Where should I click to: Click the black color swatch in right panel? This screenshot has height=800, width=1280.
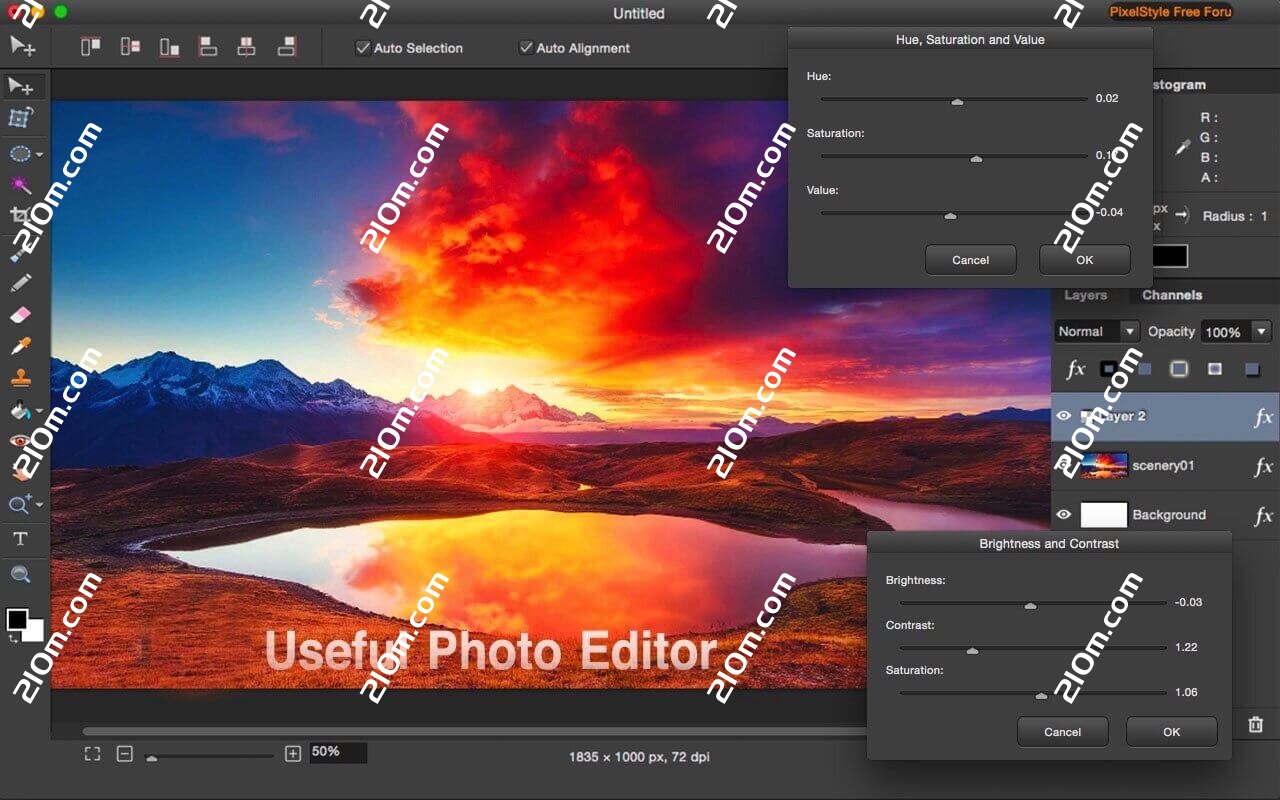1170,256
